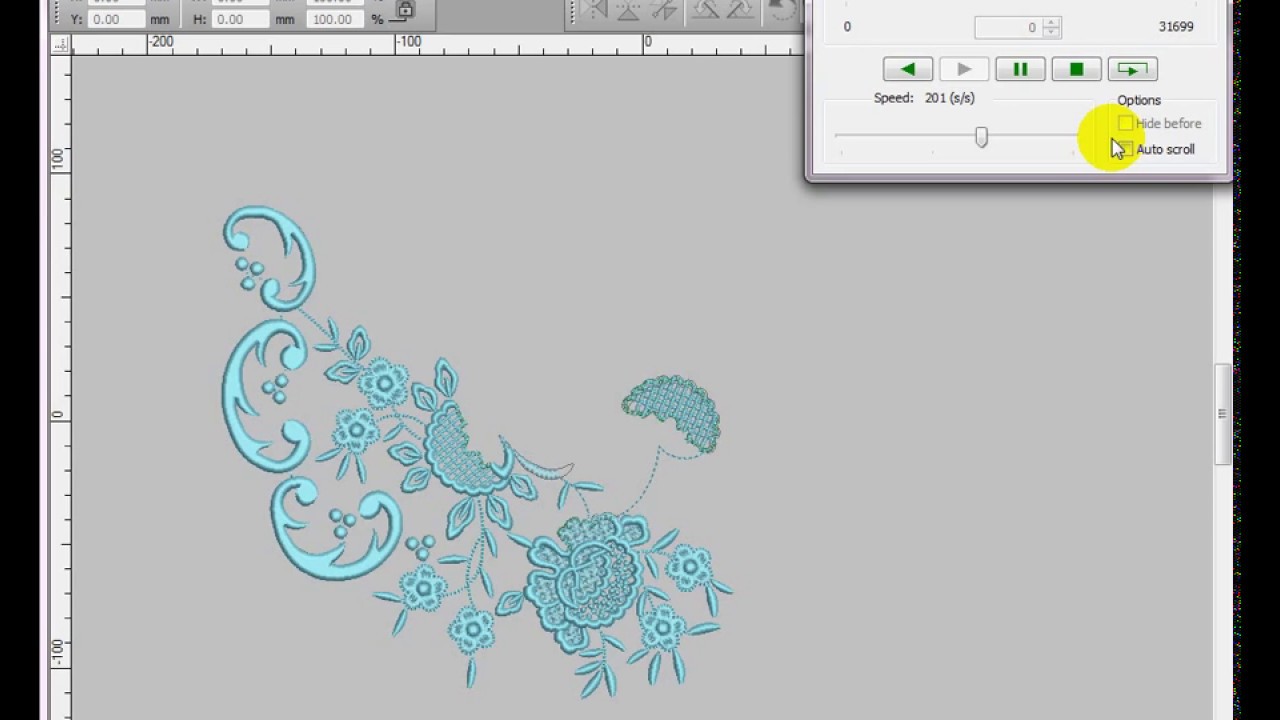The image size is (1280, 720).
Task: Click the vertical scrollbar thumb
Action: pos(1222,414)
